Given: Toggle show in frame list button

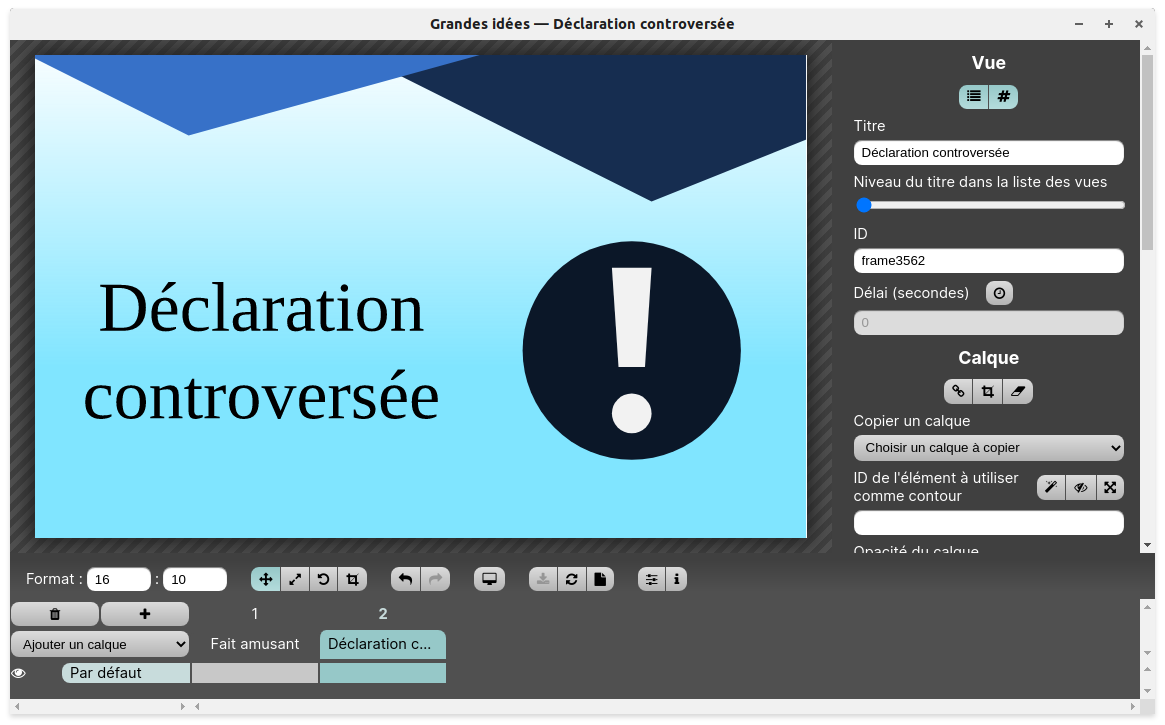Looking at the screenshot, I should (x=974, y=97).
